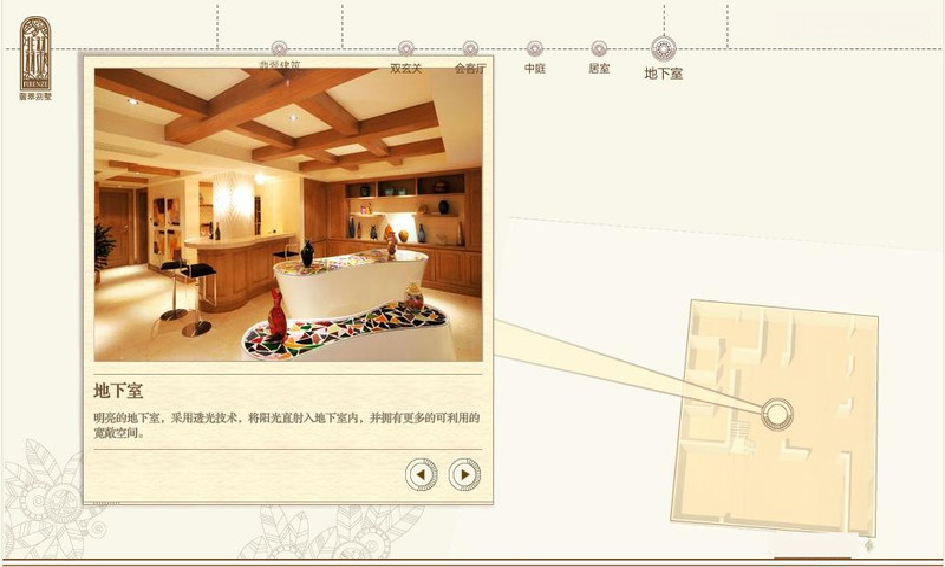Open the 会客厅 section label

point(470,69)
